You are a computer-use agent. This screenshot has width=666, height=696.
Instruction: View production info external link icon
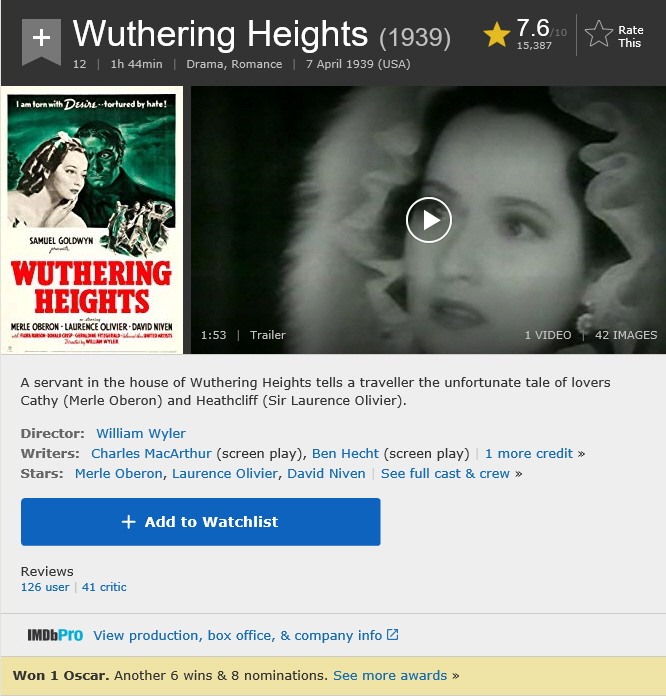[x=392, y=634]
